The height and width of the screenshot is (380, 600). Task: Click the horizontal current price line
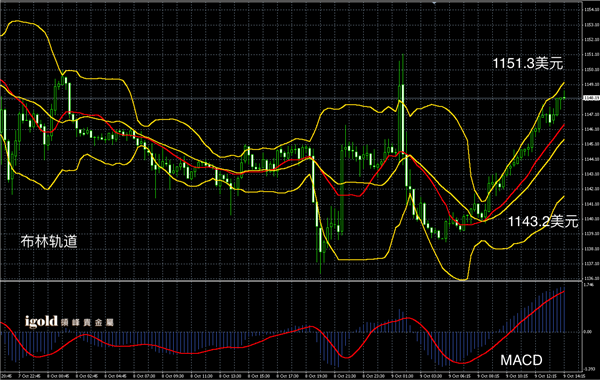tap(291, 98)
